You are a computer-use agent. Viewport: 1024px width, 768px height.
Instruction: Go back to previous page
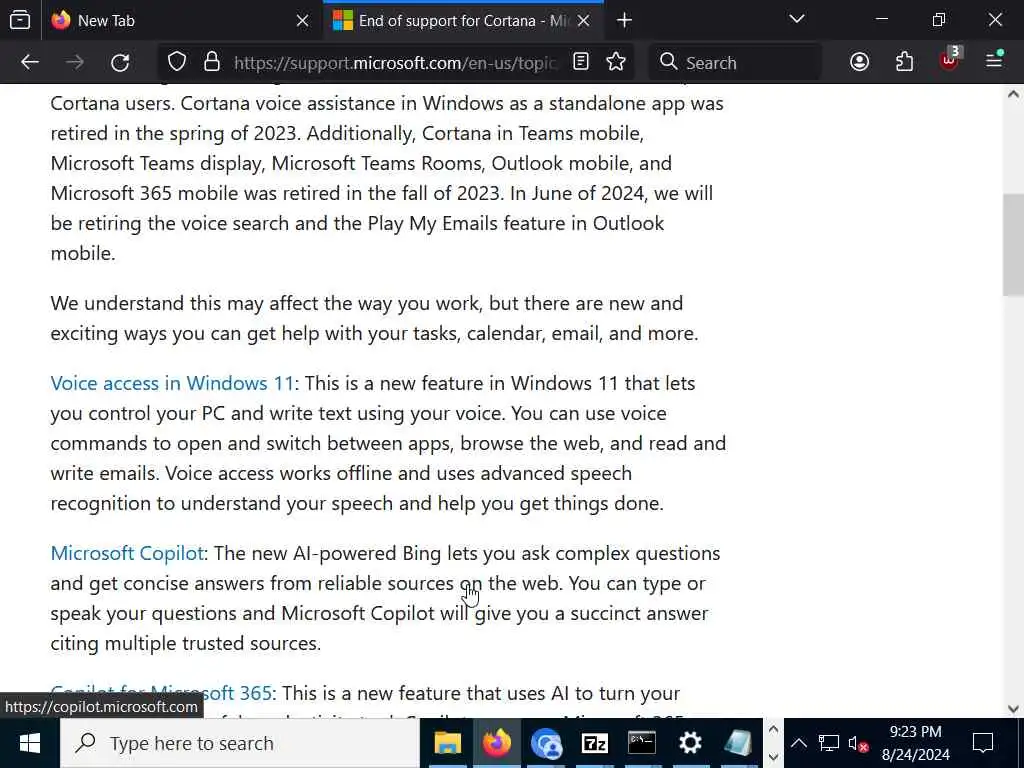(x=30, y=63)
